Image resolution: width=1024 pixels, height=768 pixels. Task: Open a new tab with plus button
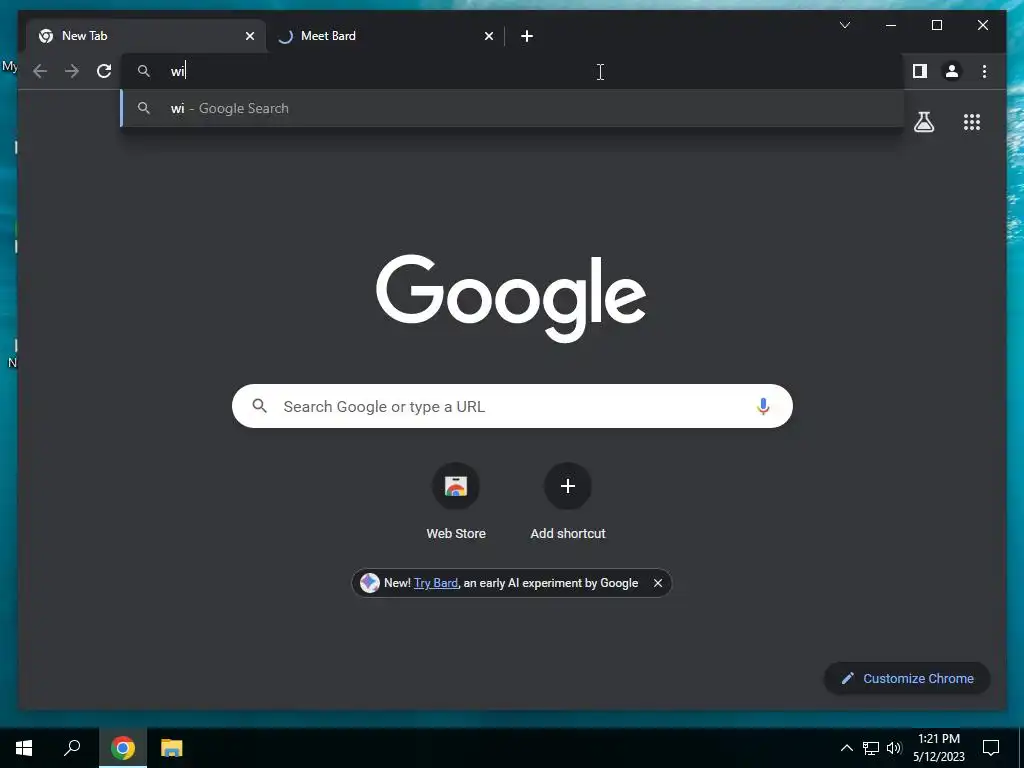click(x=527, y=37)
